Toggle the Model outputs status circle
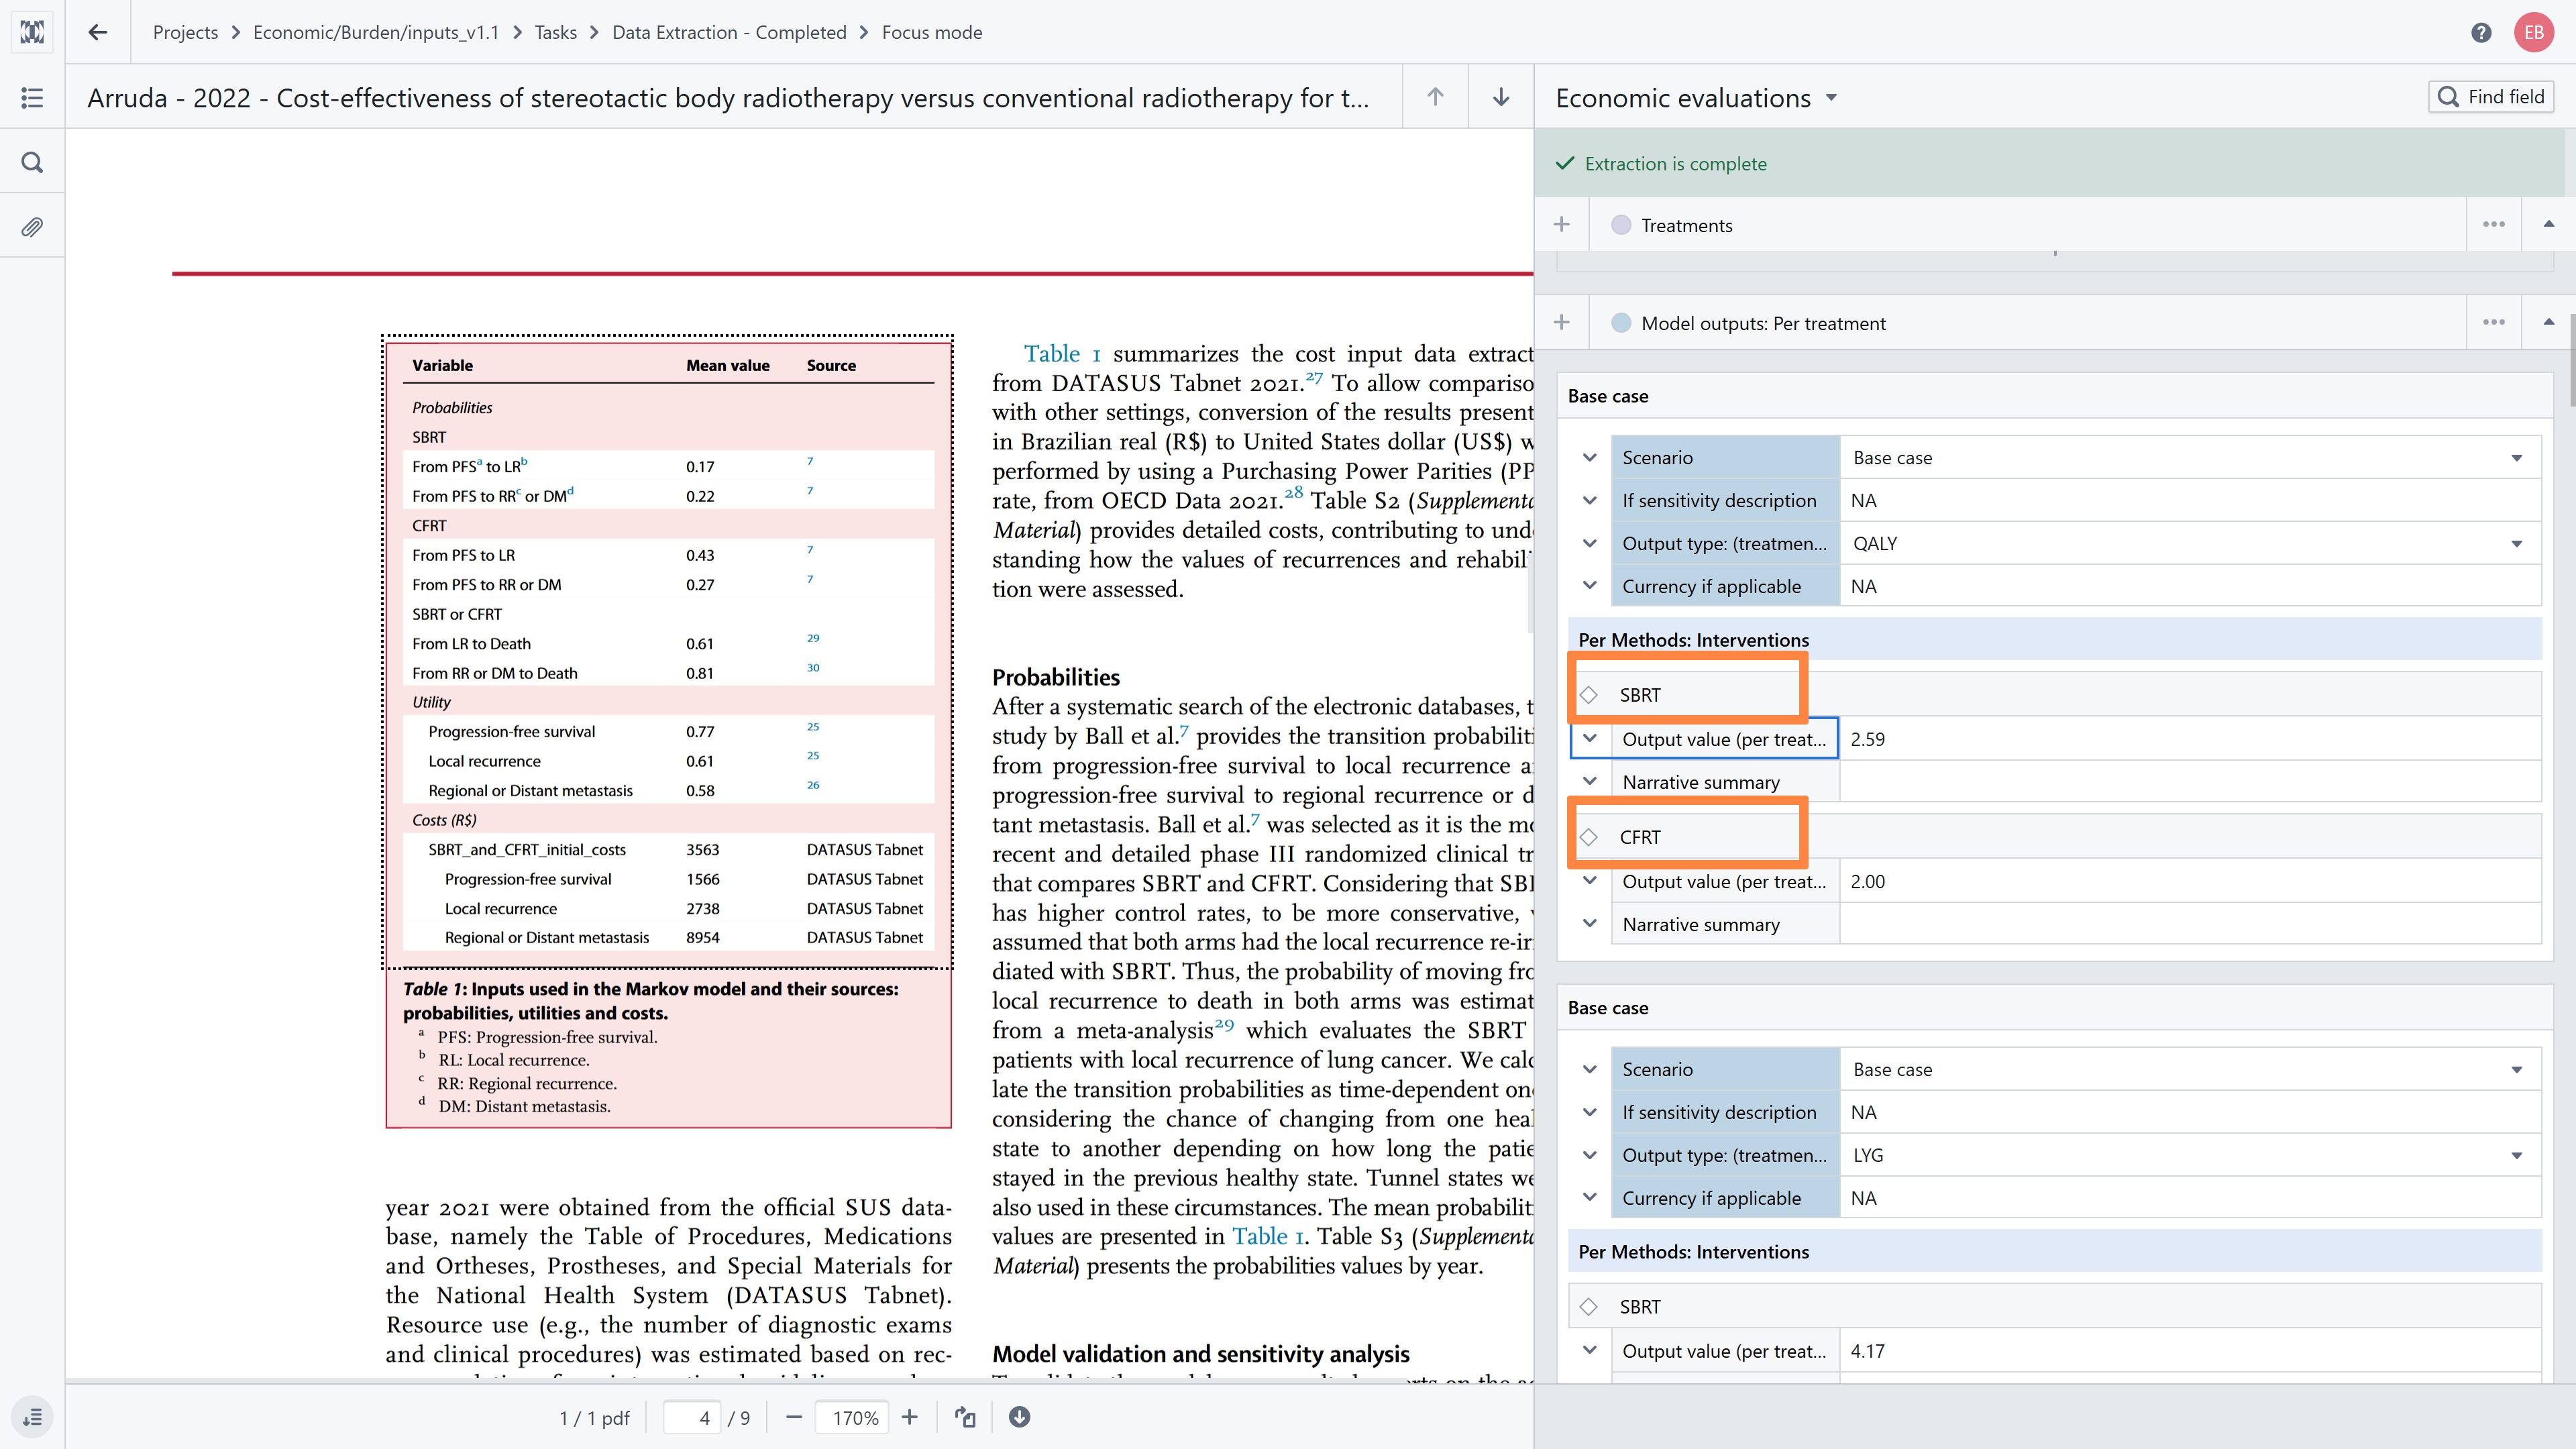The image size is (2576, 1449). 1621,323
